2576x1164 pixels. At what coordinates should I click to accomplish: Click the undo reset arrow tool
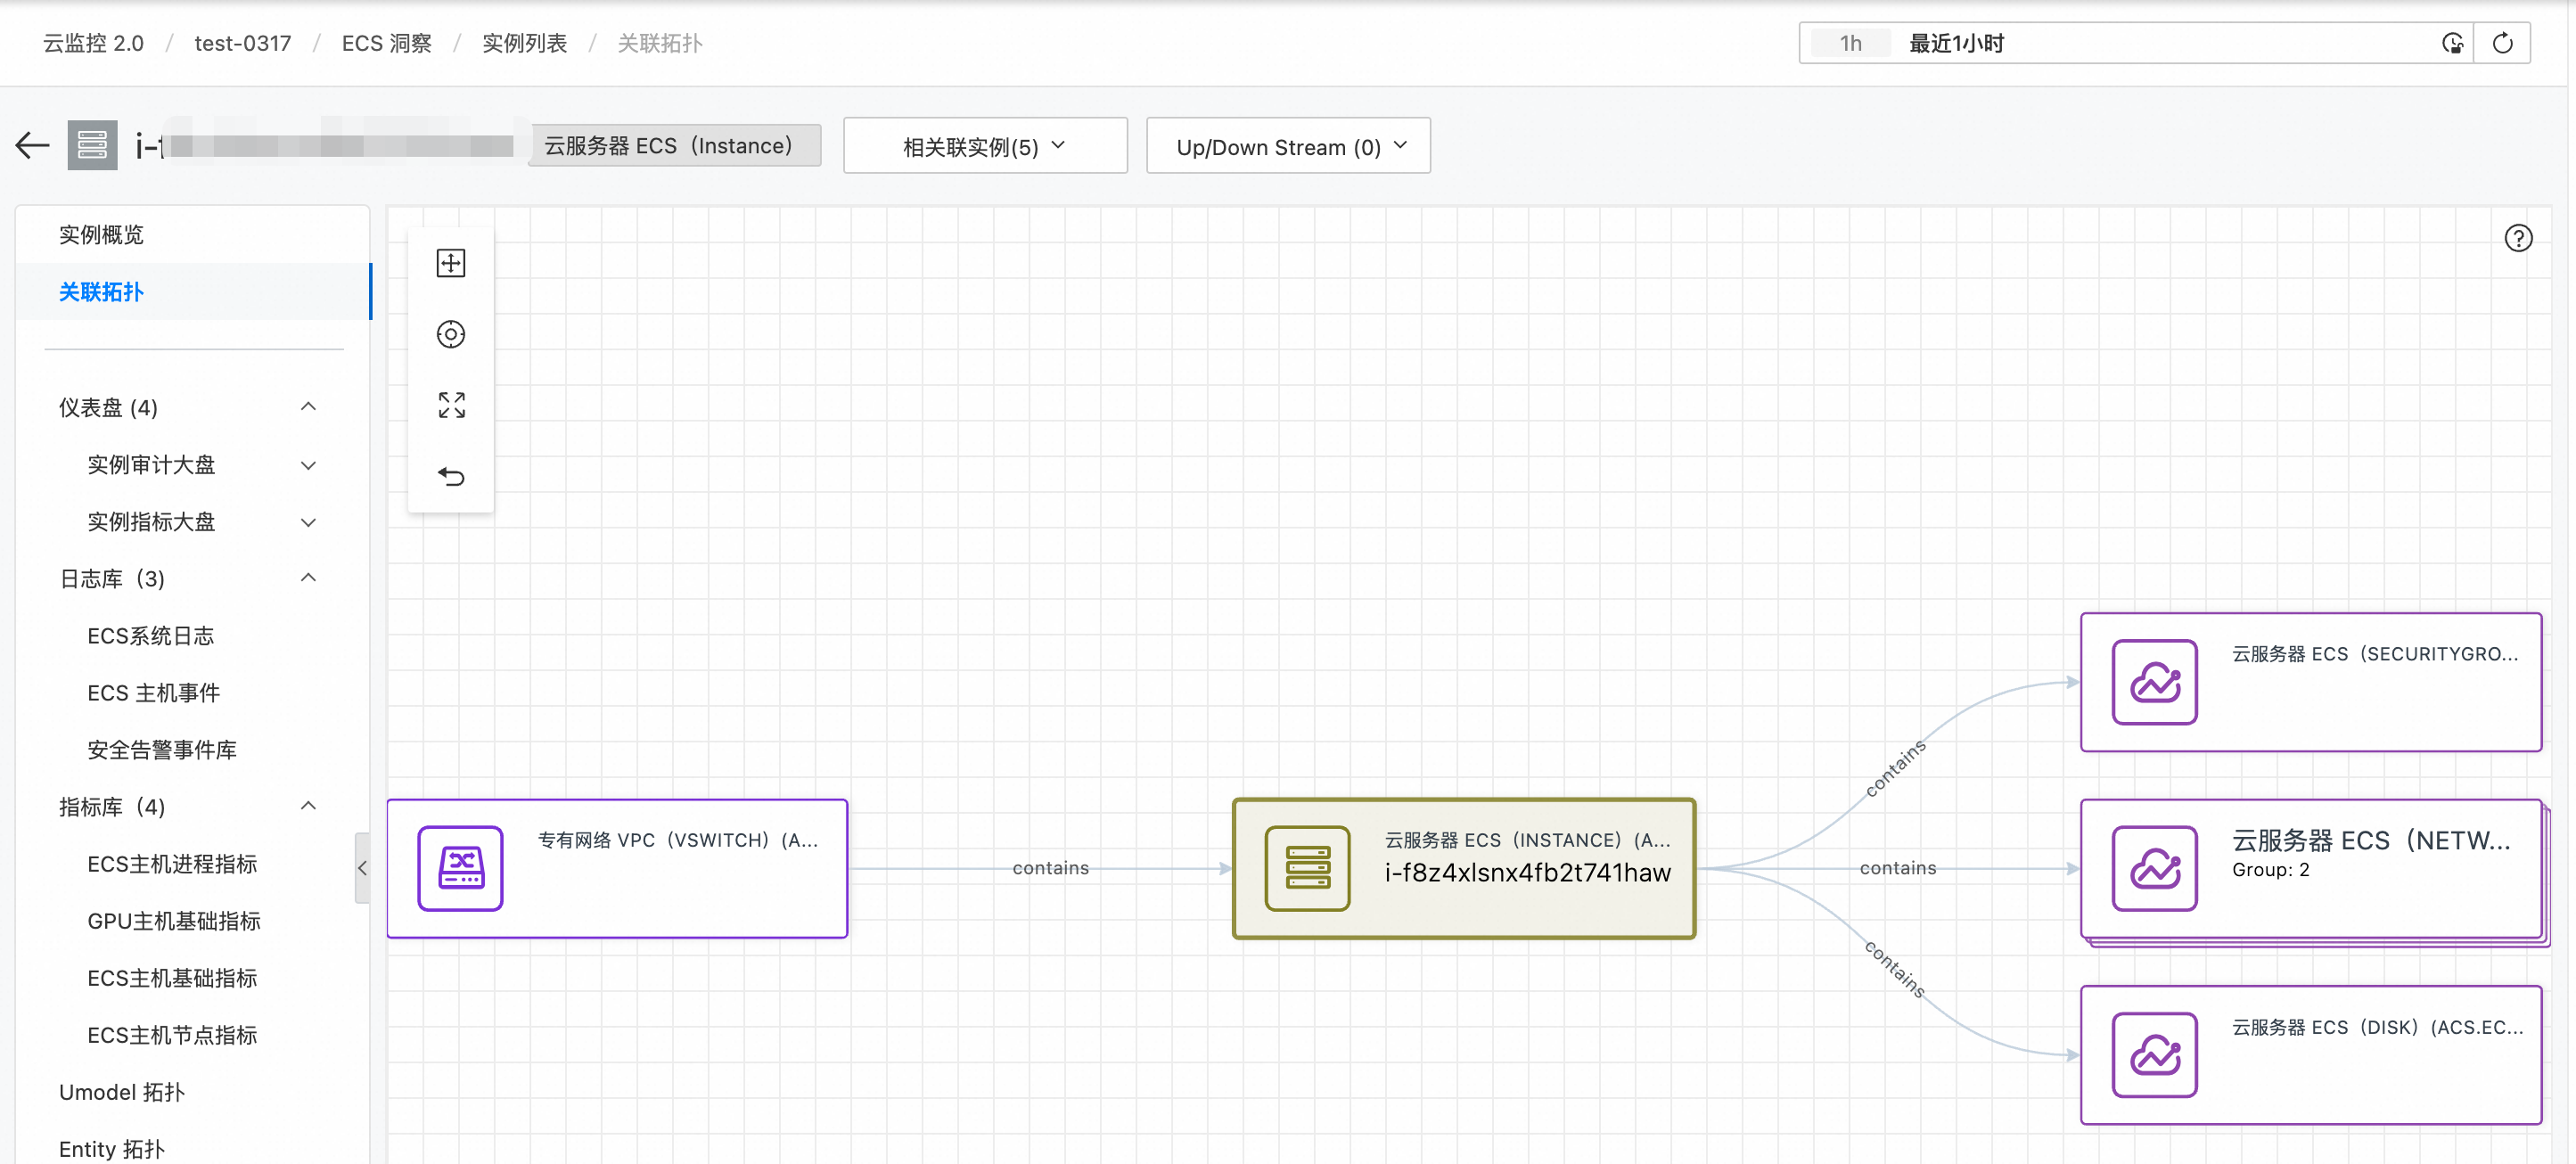tap(451, 476)
